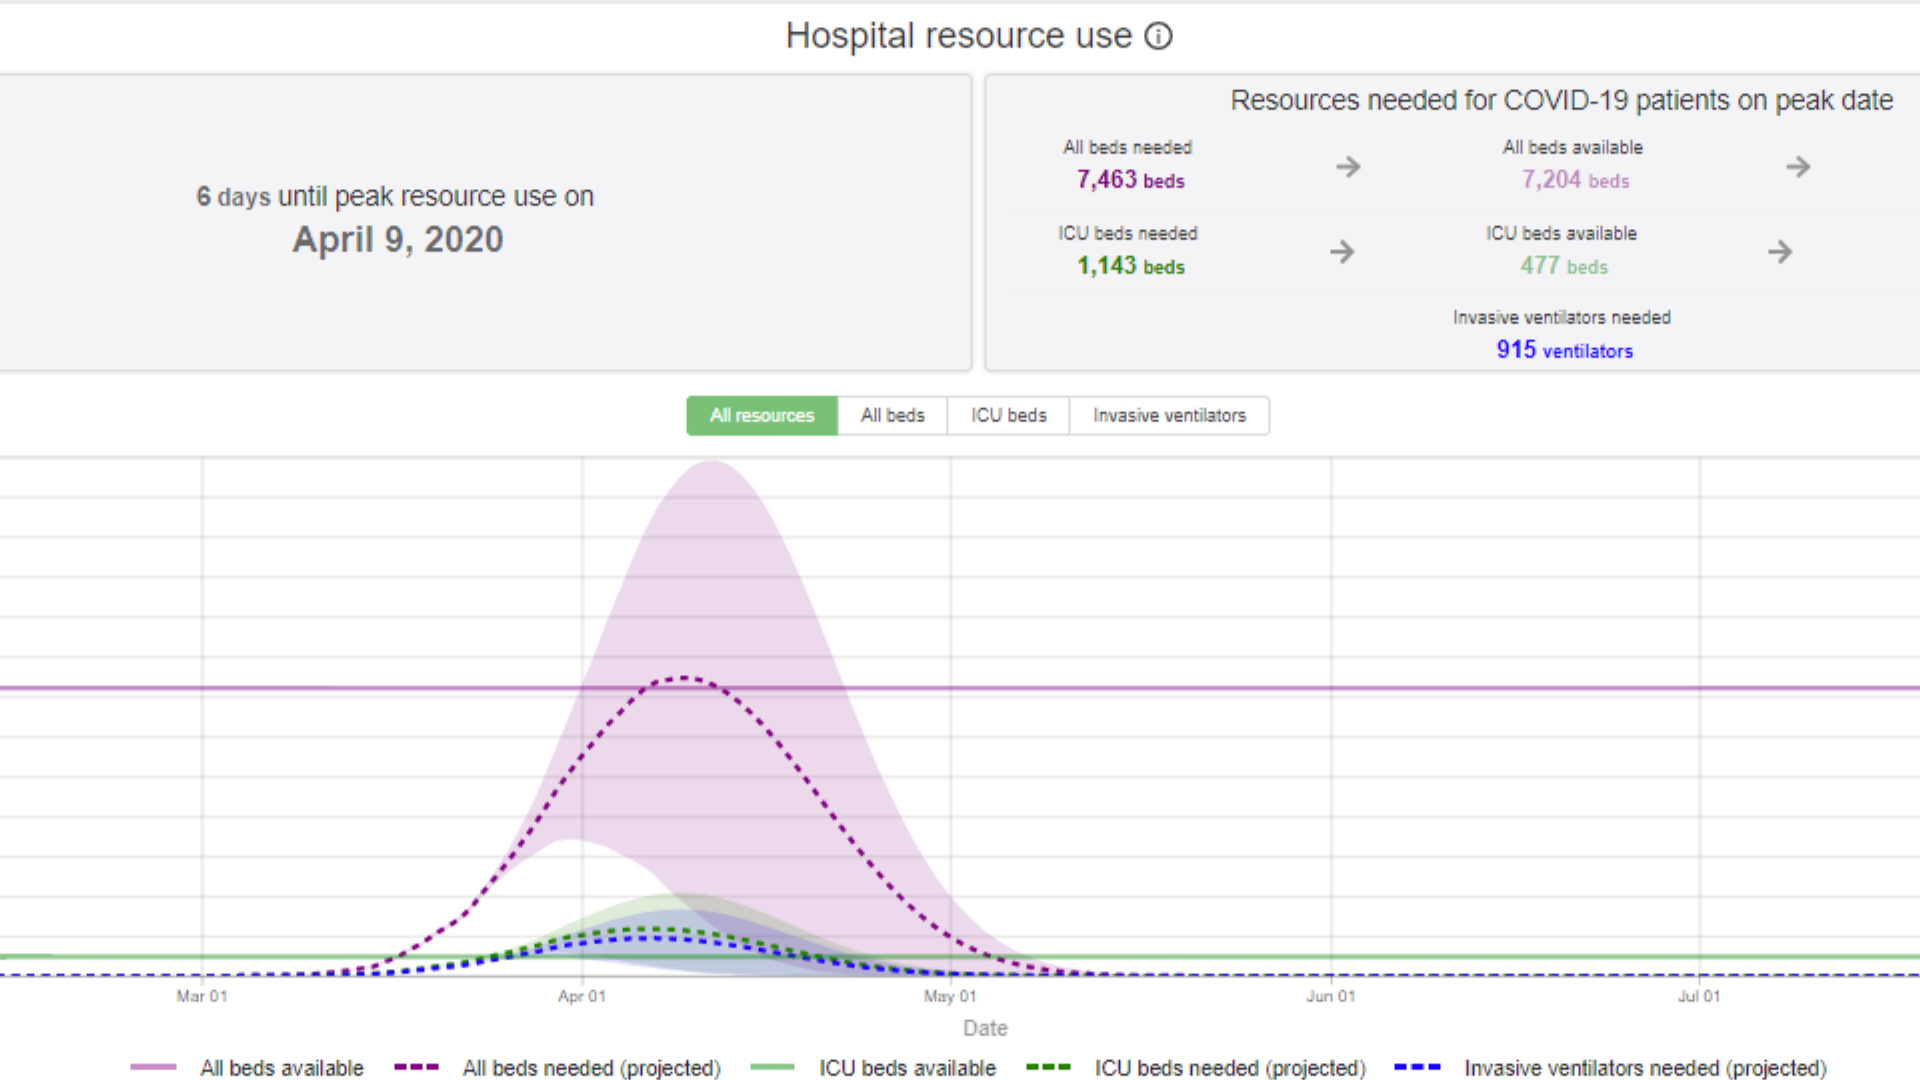Viewport: 1920px width, 1080px height.
Task: Switch to the ICU beds tab
Action: pyautogui.click(x=1008, y=415)
